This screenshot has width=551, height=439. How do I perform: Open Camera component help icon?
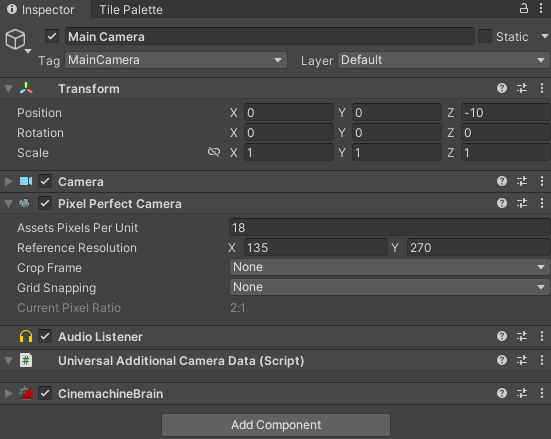click(x=502, y=181)
